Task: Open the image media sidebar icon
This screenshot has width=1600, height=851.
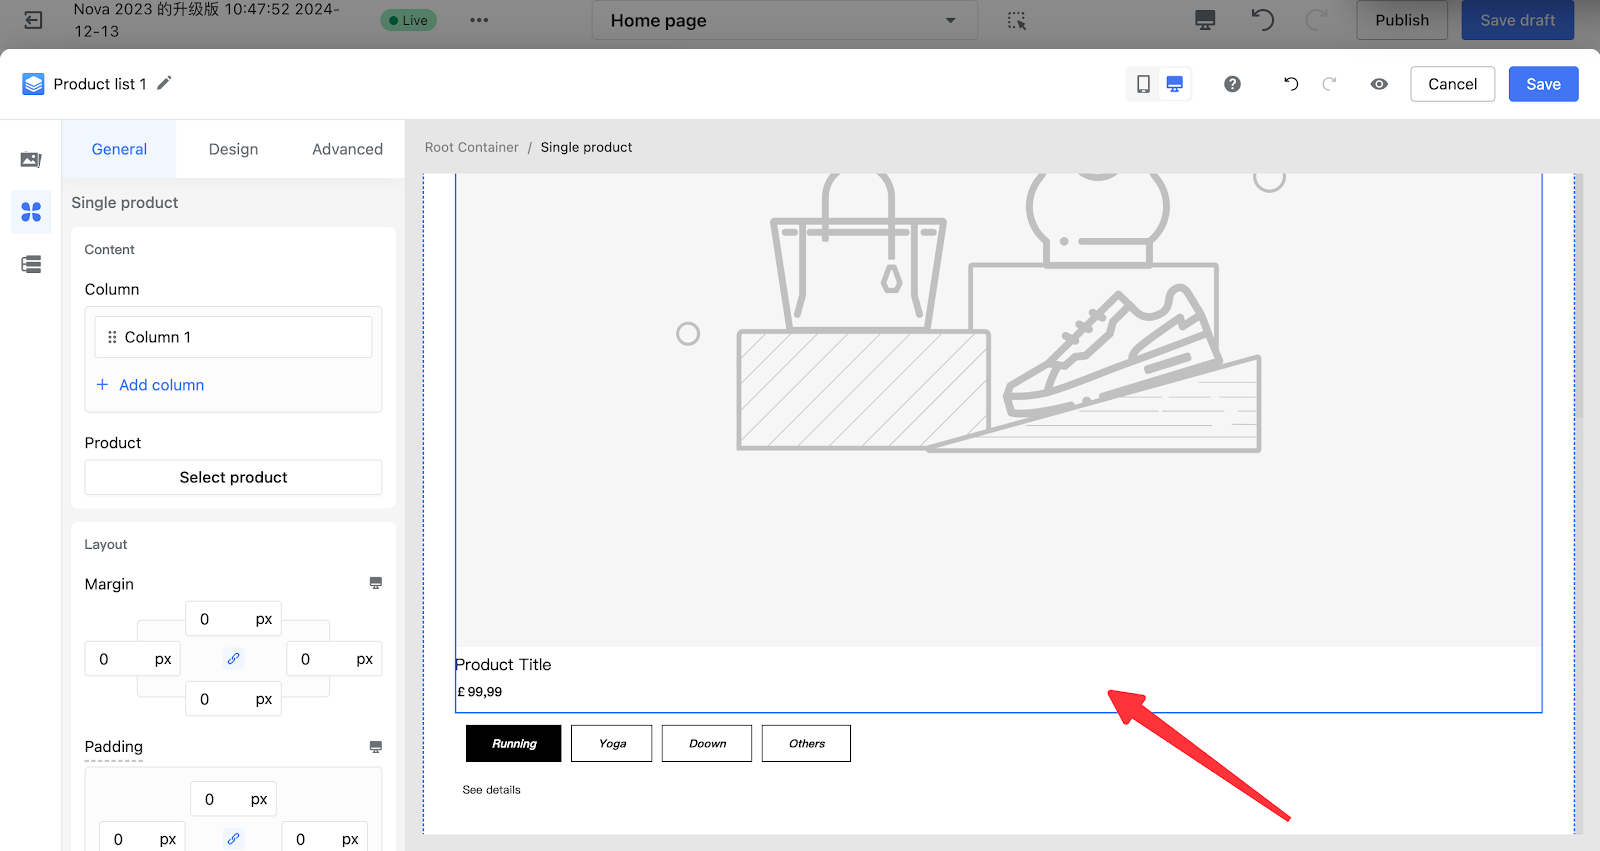Action: tap(31, 160)
